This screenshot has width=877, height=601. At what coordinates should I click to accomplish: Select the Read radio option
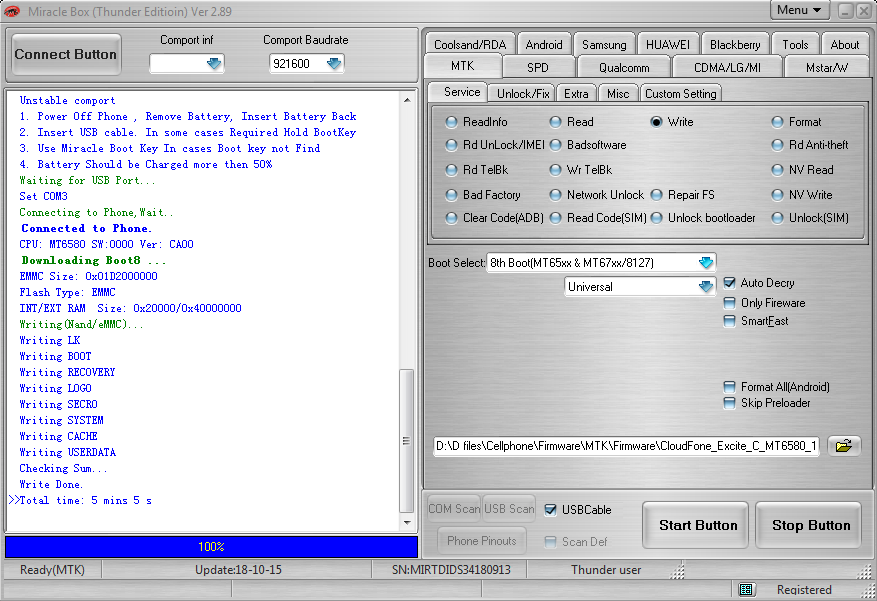pos(555,122)
